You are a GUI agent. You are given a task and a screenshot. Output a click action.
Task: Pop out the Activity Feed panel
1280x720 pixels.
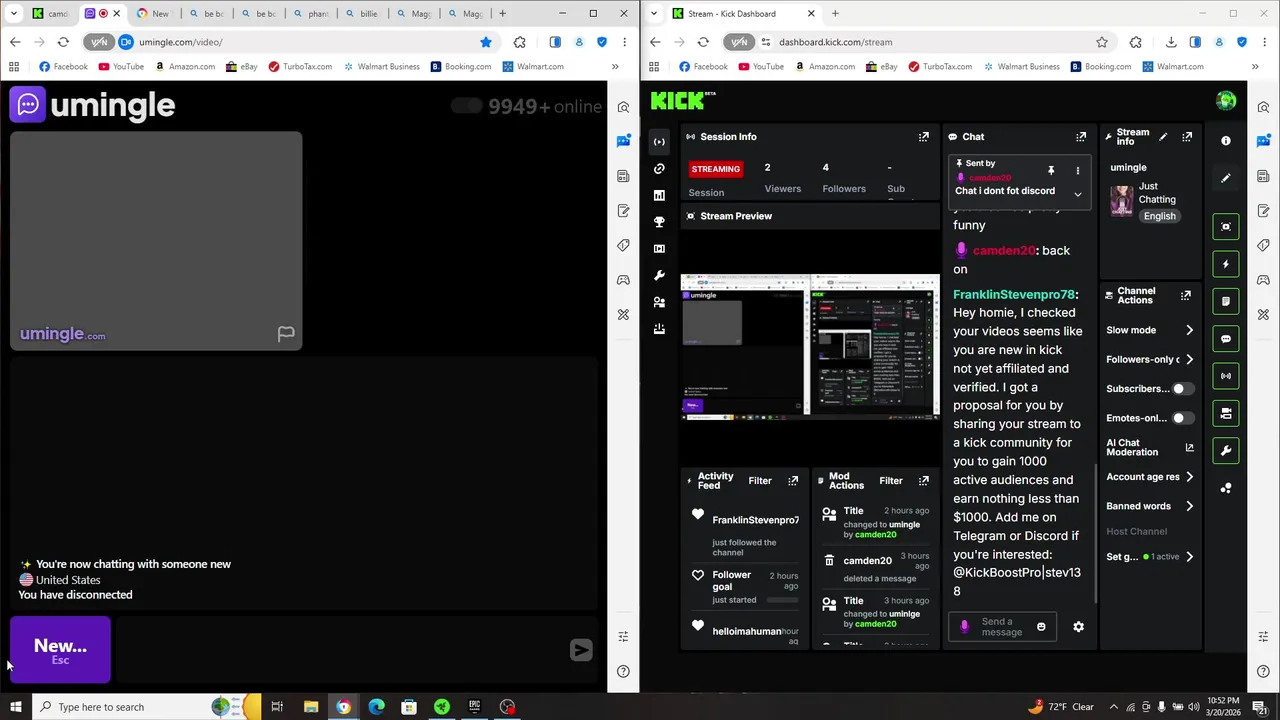pos(793,481)
